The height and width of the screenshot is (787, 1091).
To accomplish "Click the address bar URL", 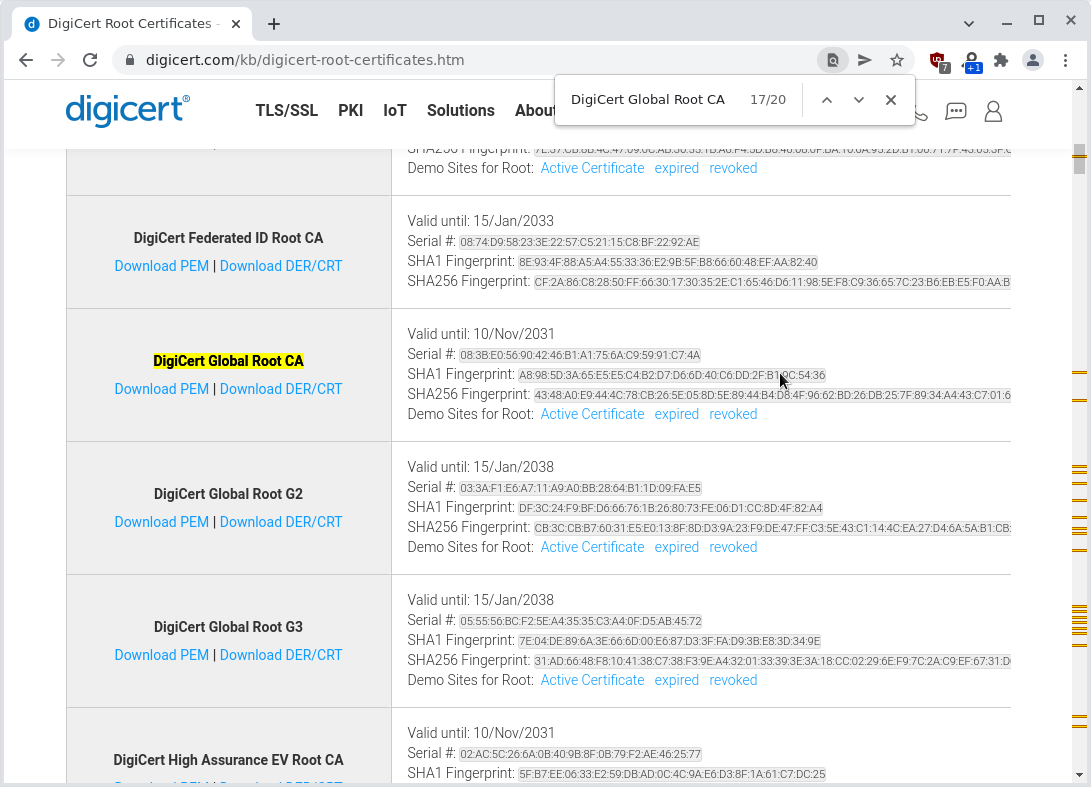I will click(305, 60).
